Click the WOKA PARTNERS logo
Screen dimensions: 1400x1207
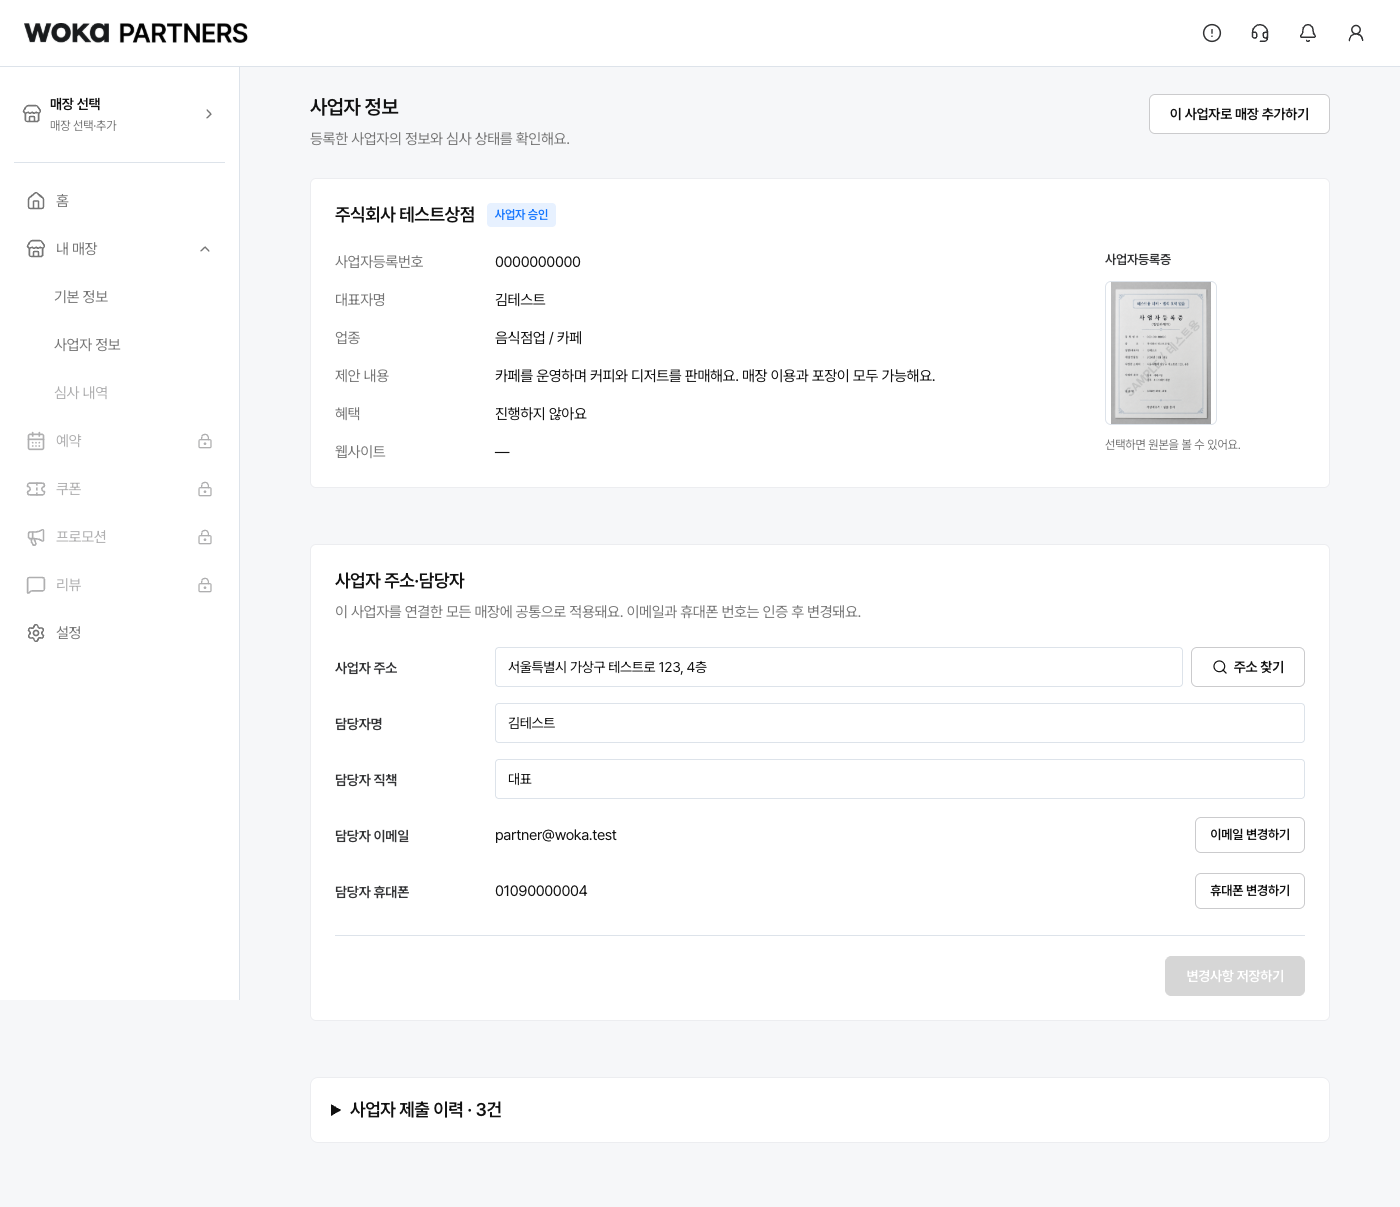[136, 33]
